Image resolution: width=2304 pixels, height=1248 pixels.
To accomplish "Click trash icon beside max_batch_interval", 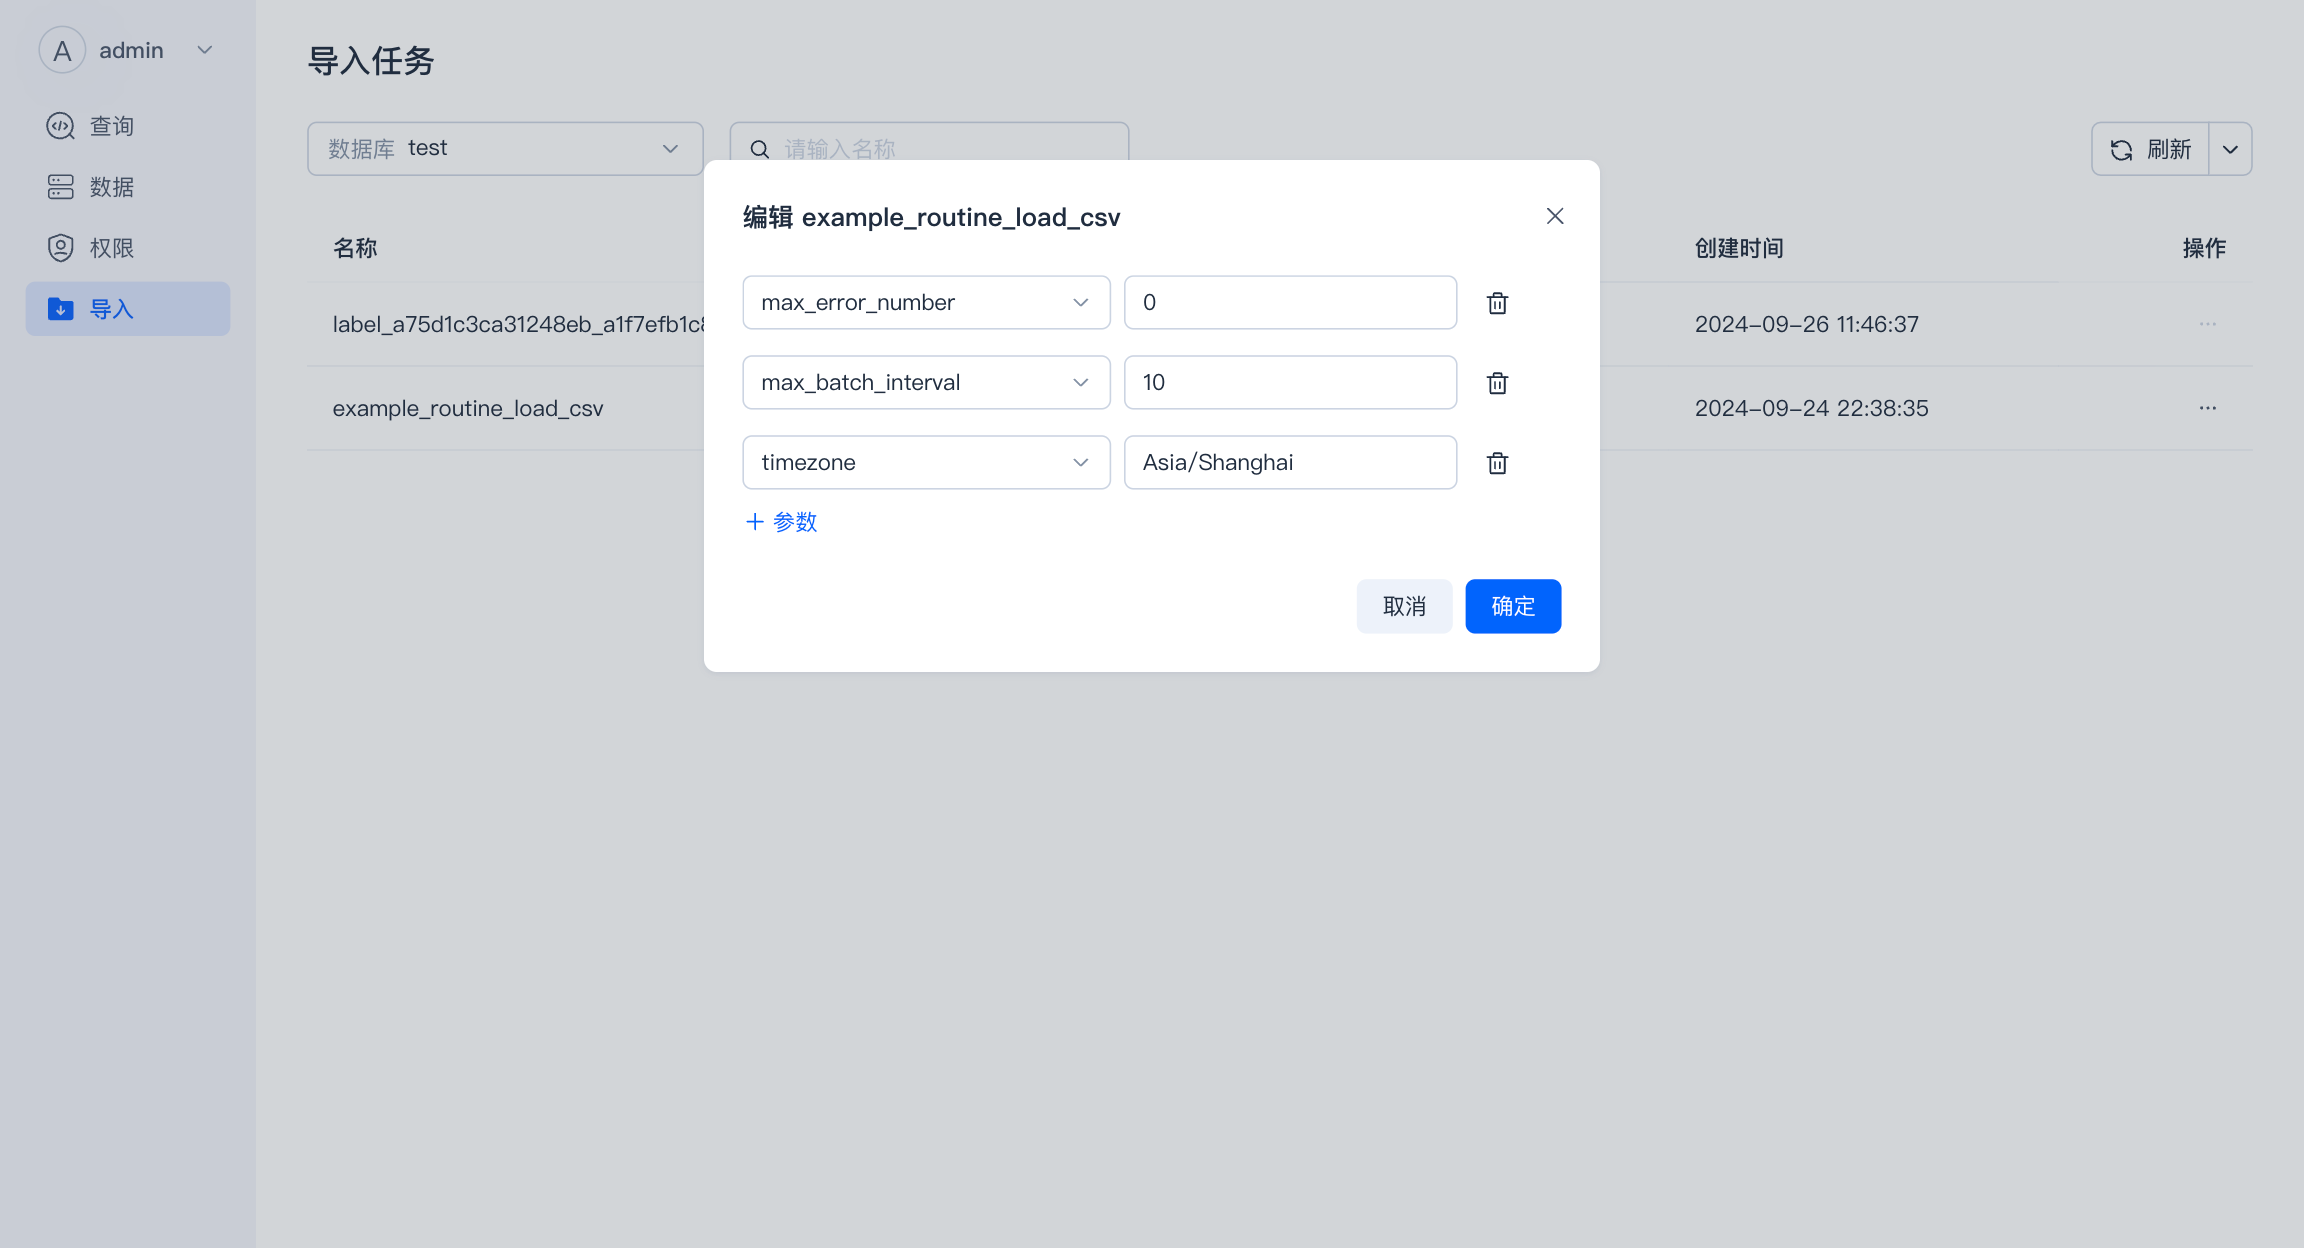I will click(1497, 383).
